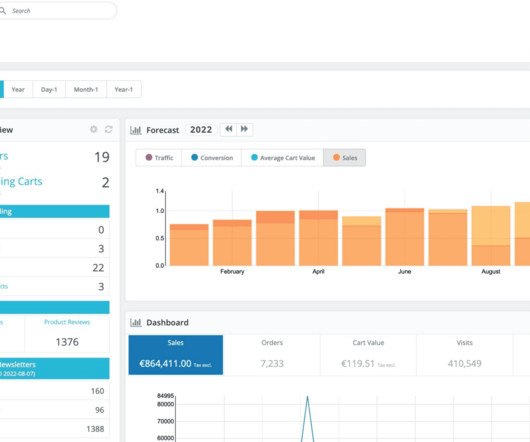Click the Sales orange legend dot
Viewport: 530px width, 442px height.
336,157
